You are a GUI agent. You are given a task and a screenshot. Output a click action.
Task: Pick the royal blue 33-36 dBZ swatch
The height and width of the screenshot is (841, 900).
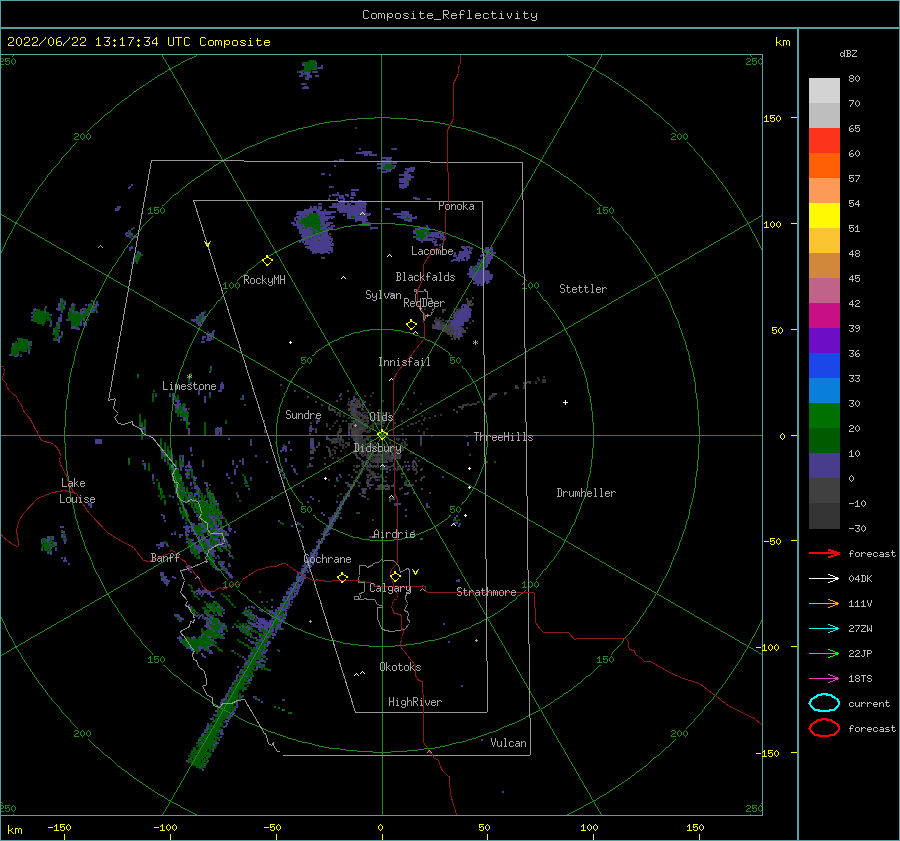(824, 366)
